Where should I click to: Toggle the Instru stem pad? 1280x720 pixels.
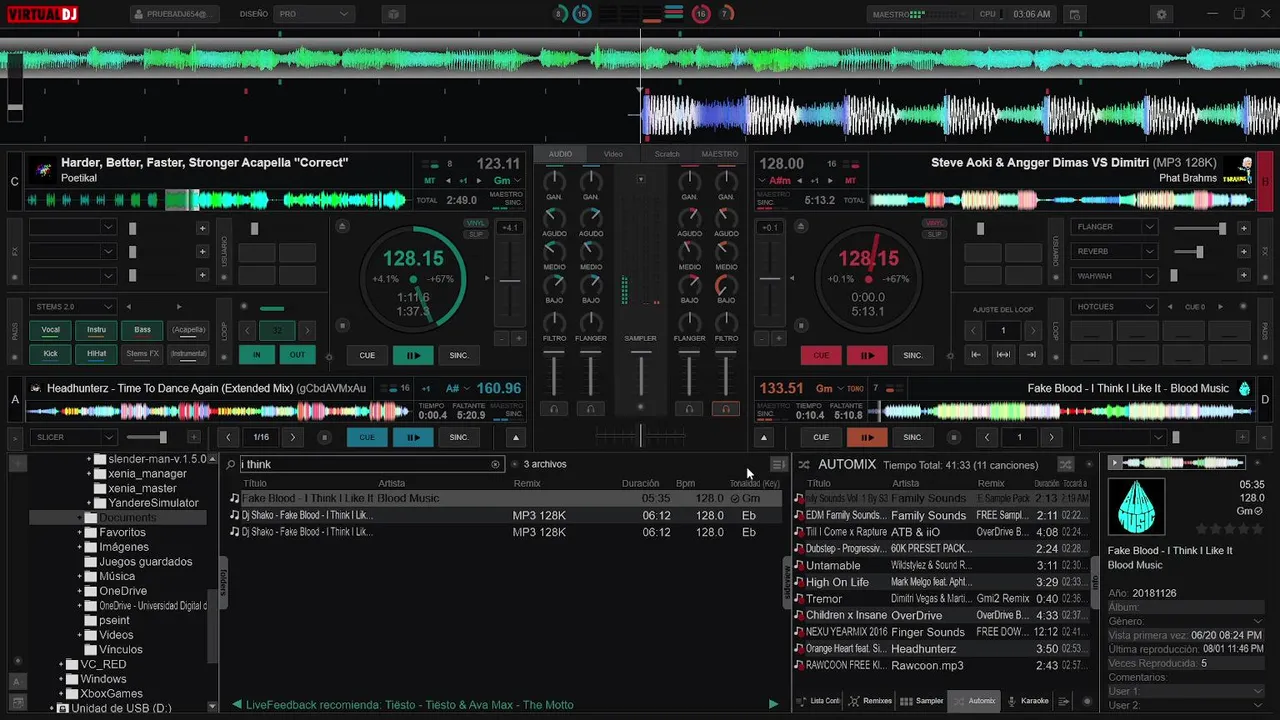96,329
